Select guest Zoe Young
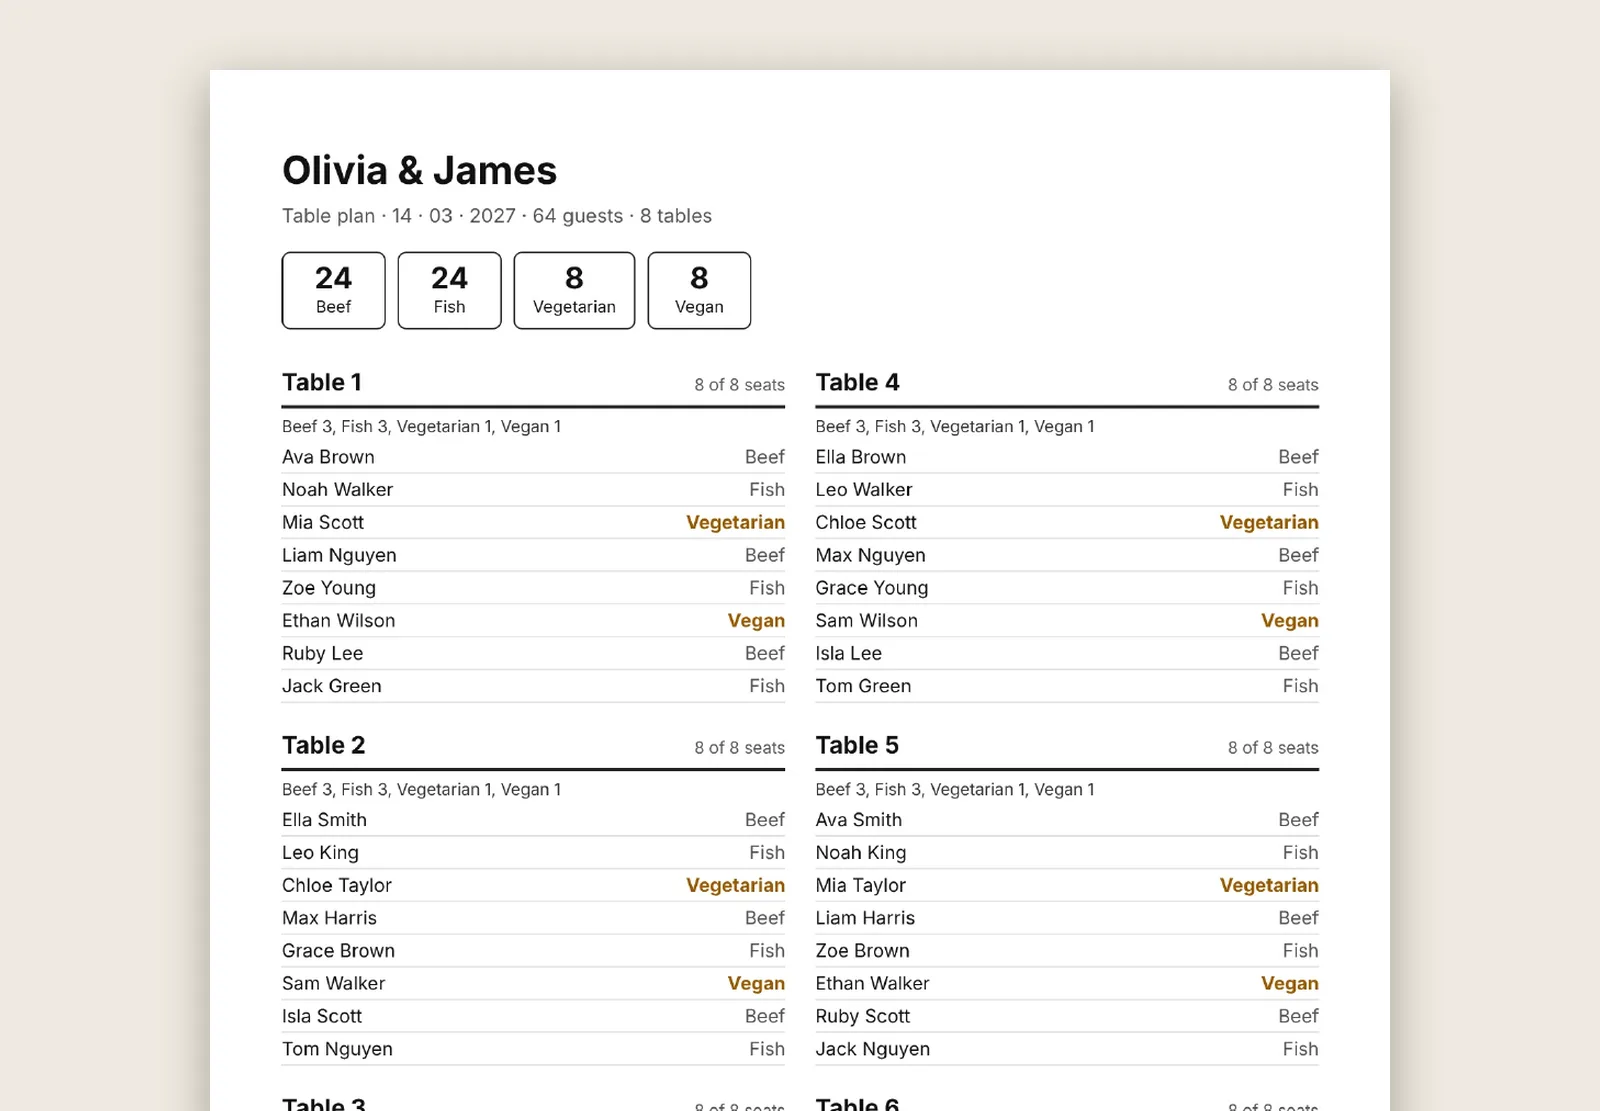 (x=329, y=588)
